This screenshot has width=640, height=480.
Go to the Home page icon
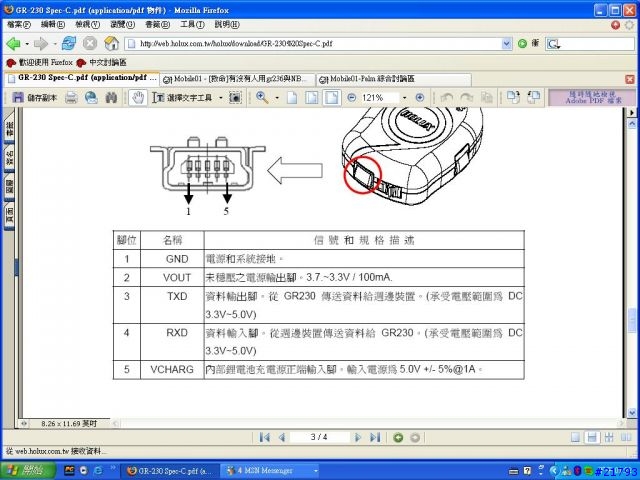111,43
